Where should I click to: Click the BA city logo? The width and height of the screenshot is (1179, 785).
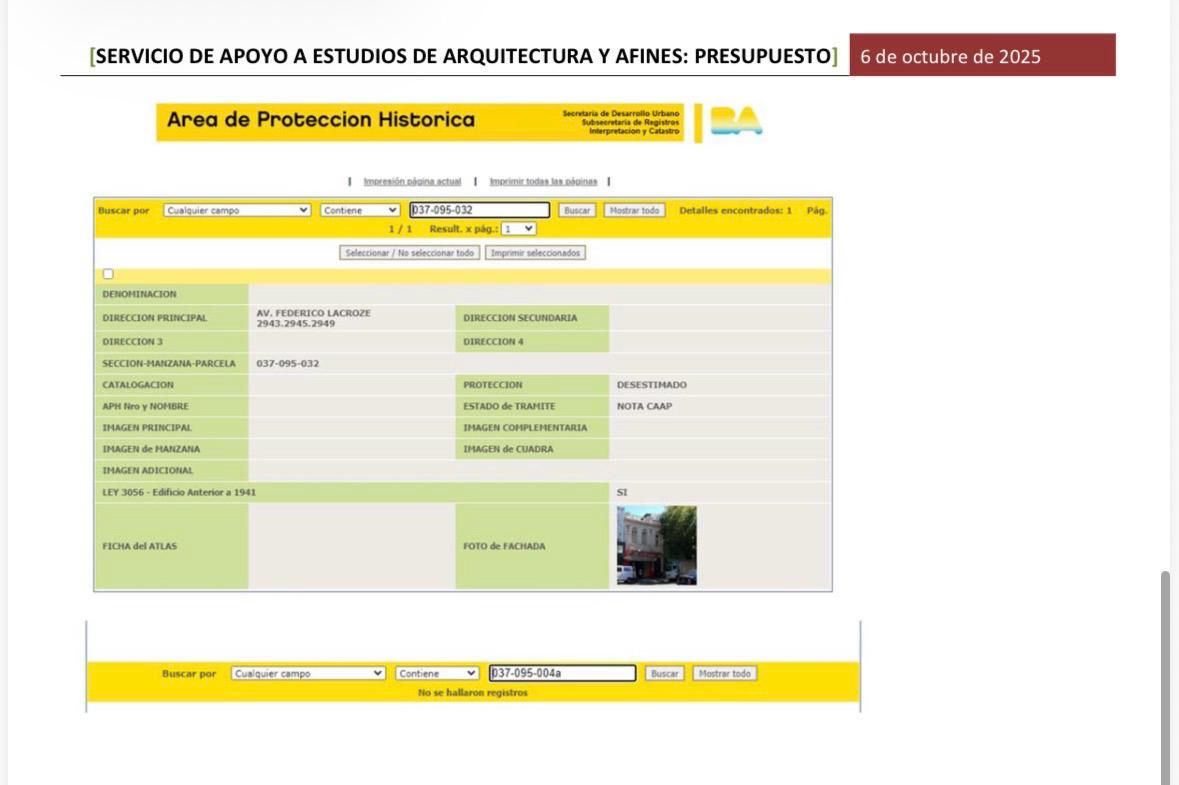coord(735,121)
